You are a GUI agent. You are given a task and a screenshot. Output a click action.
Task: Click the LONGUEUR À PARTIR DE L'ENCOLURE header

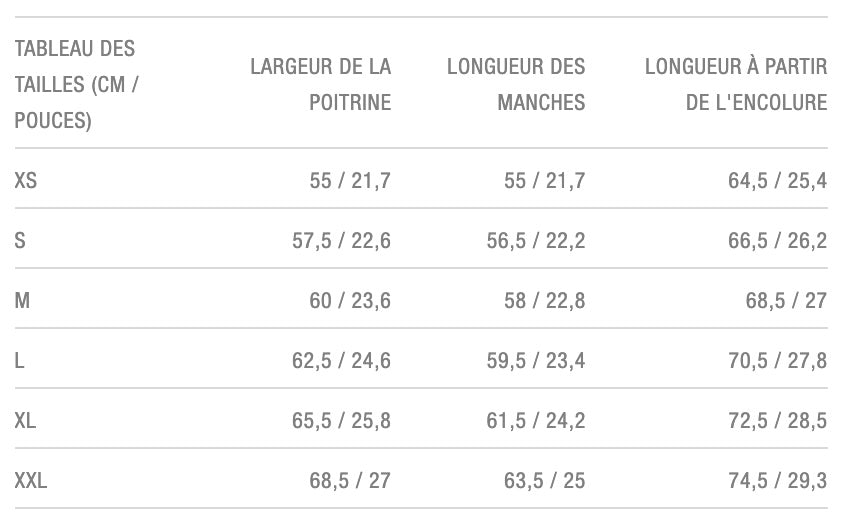(x=736, y=85)
